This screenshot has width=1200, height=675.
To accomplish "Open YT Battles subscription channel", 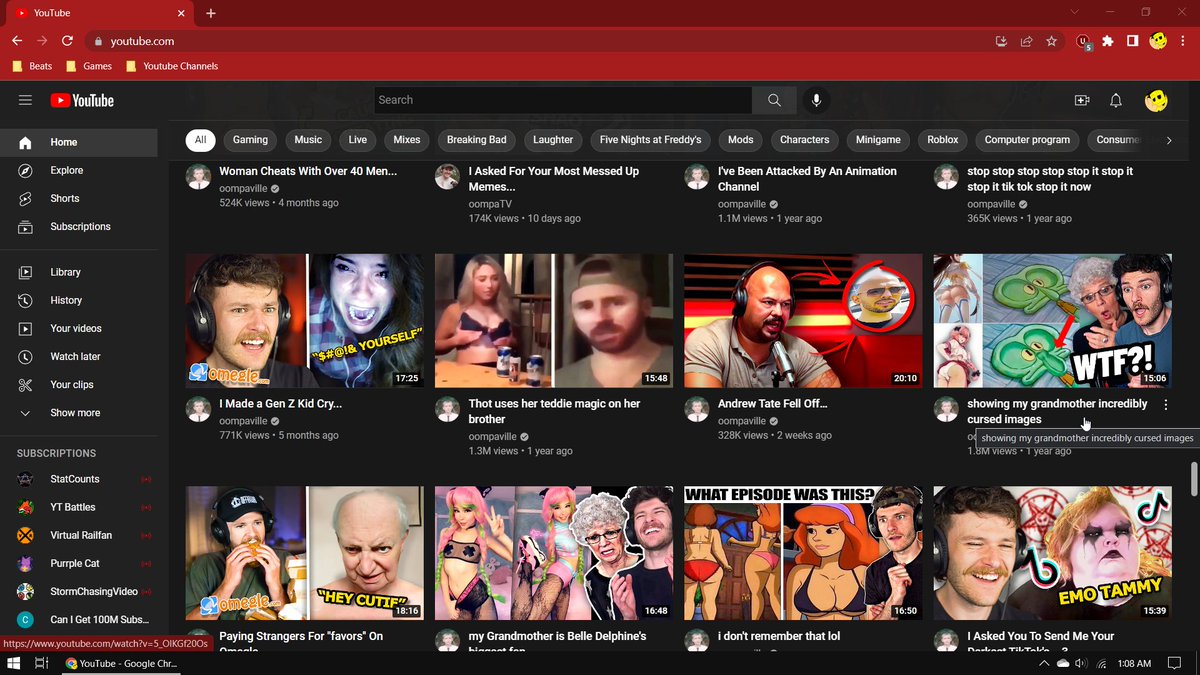I will (79, 507).
